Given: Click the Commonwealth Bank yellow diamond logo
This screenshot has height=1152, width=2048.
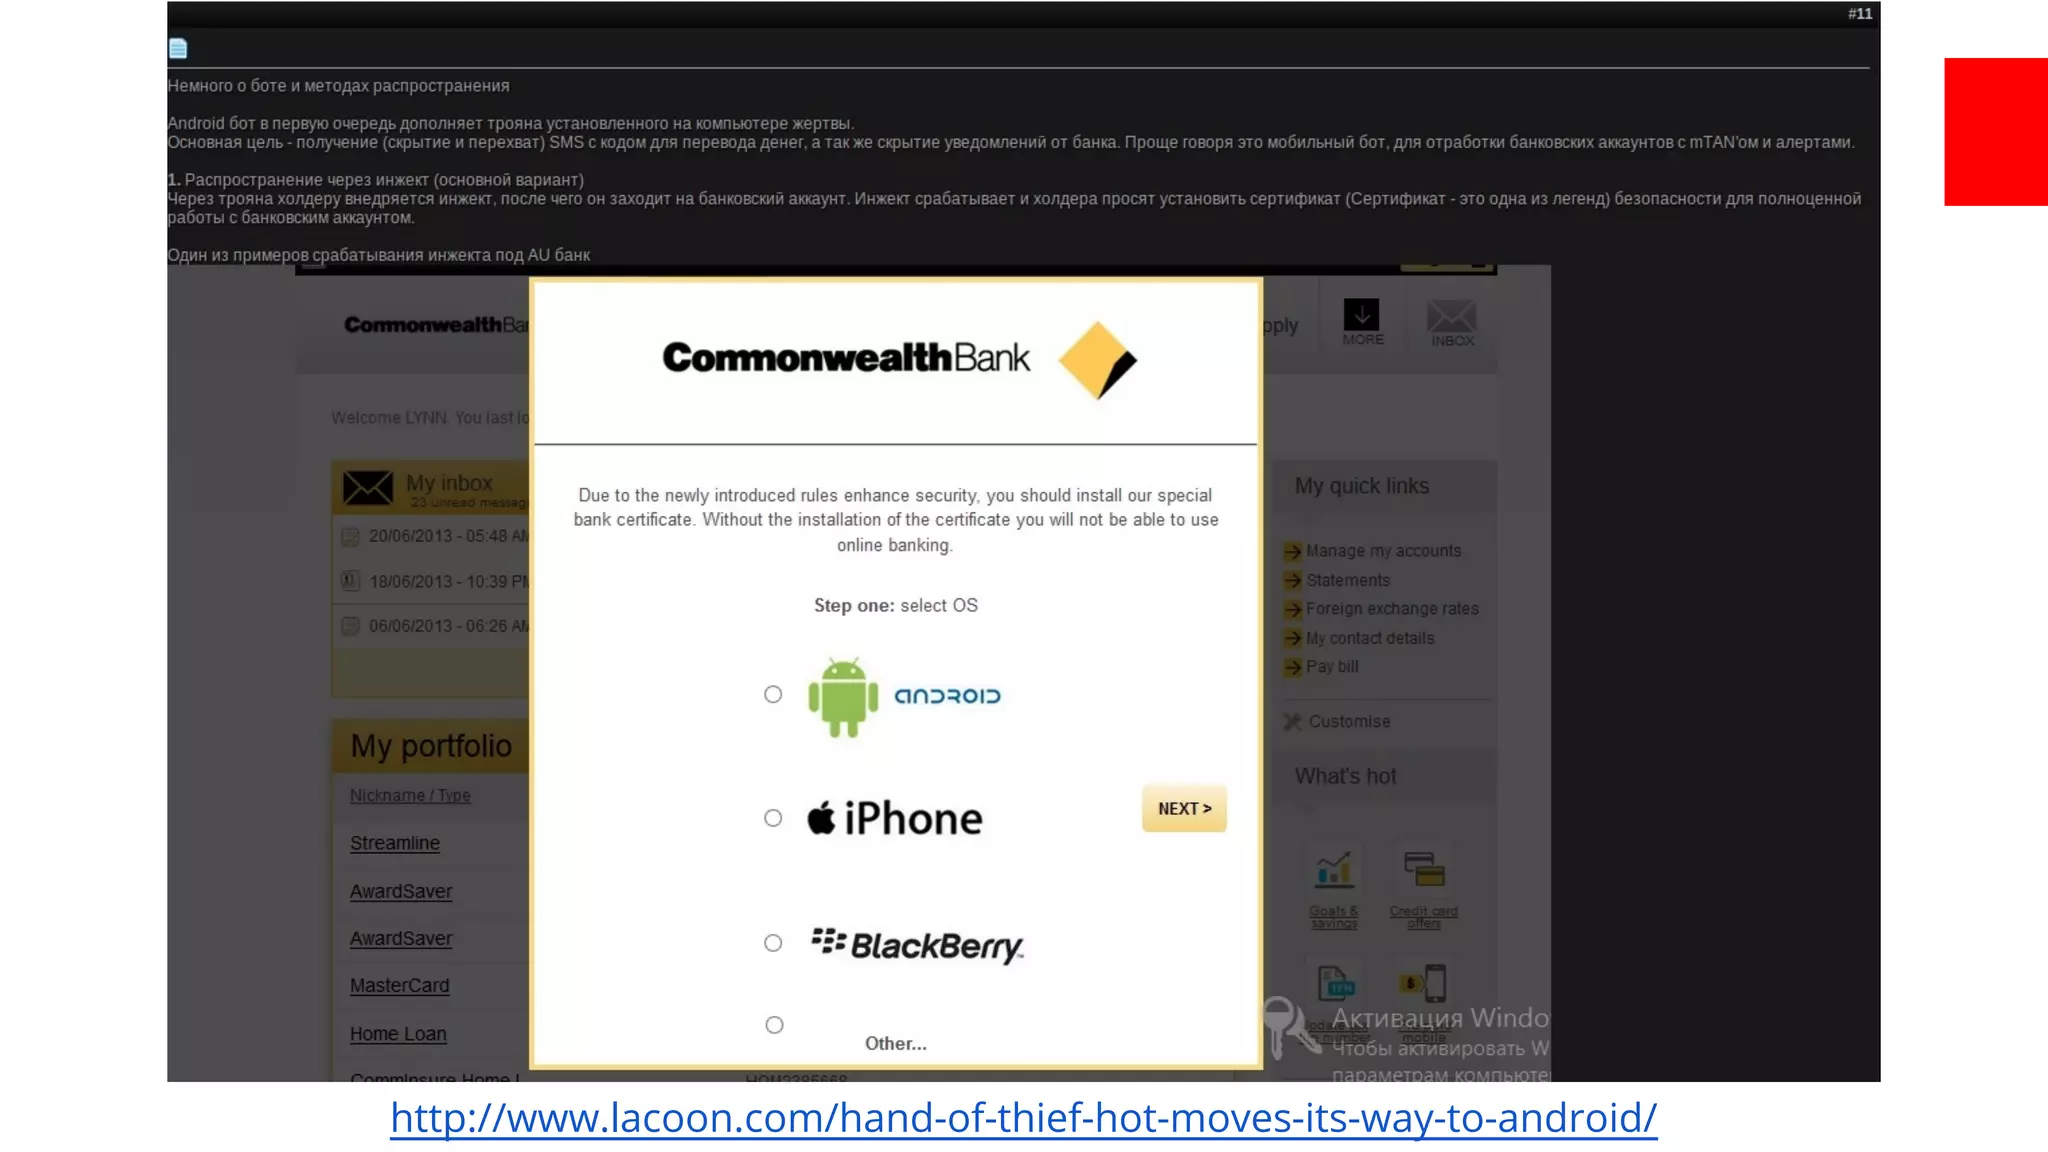Looking at the screenshot, I should click(1097, 360).
